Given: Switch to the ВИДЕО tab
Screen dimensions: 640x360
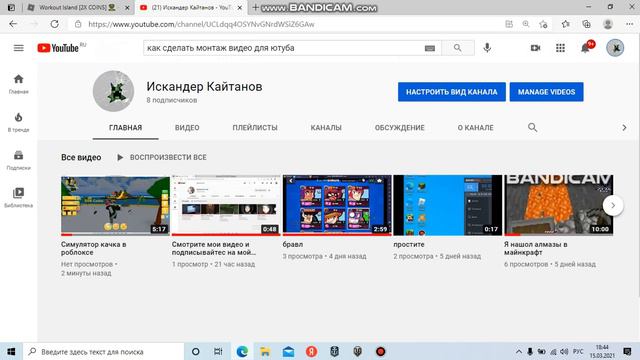Looking at the screenshot, I should tap(187, 128).
